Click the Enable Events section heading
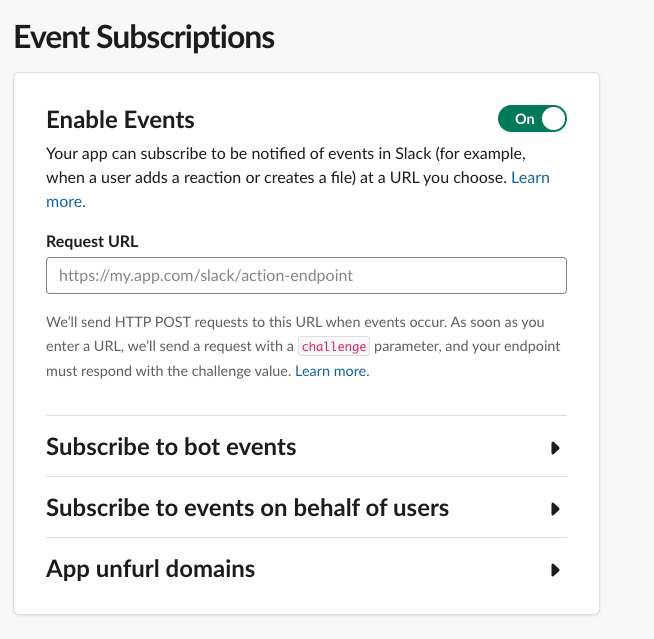Image resolution: width=654 pixels, height=639 pixels. [120, 120]
